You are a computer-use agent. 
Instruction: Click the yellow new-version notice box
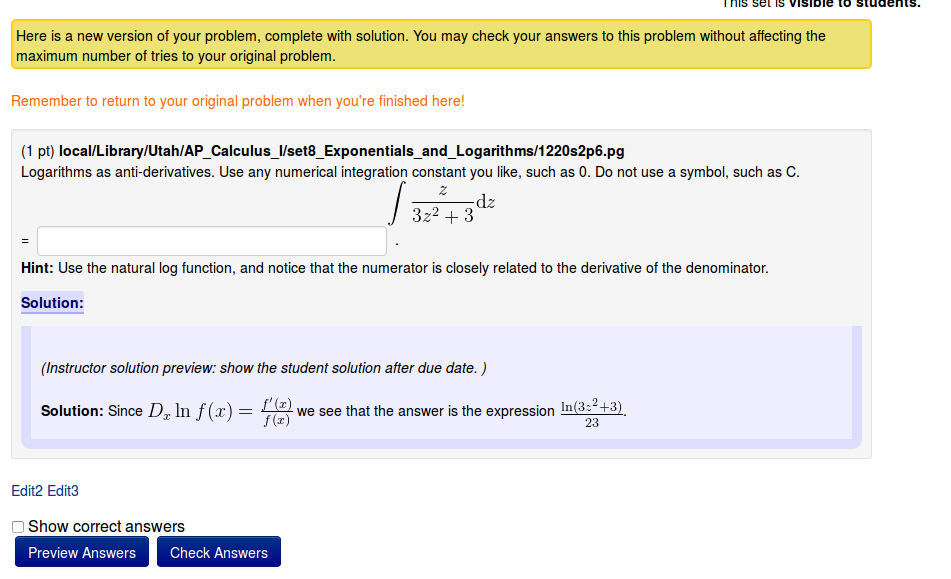[441, 45]
